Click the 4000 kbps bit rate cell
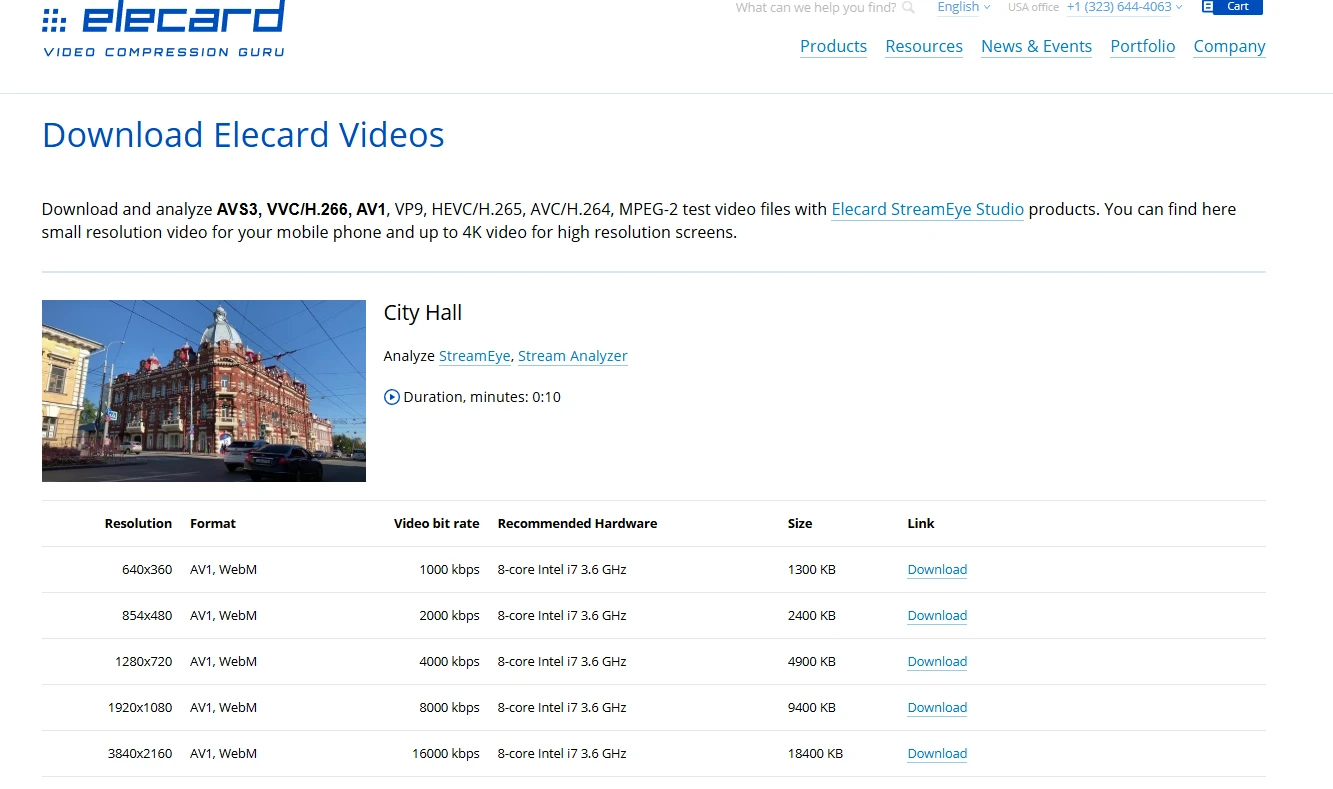The height and width of the screenshot is (789, 1333). (450, 662)
